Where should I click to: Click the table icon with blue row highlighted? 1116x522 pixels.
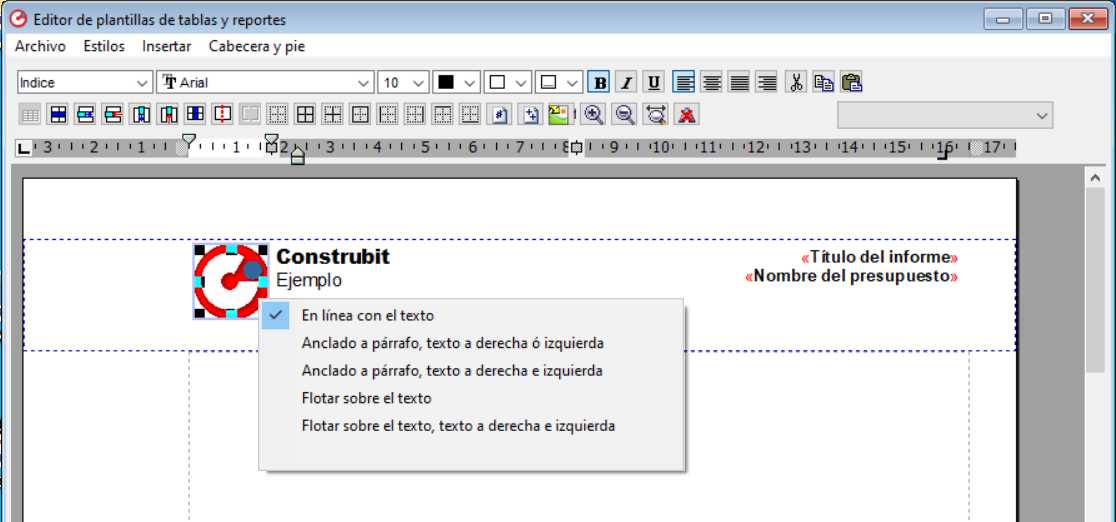pos(58,114)
